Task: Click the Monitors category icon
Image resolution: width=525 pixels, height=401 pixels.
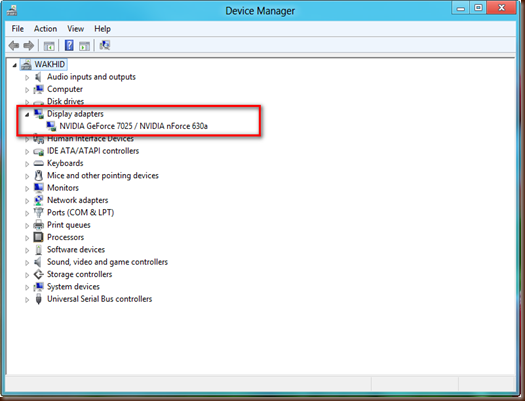Action: [x=39, y=188]
